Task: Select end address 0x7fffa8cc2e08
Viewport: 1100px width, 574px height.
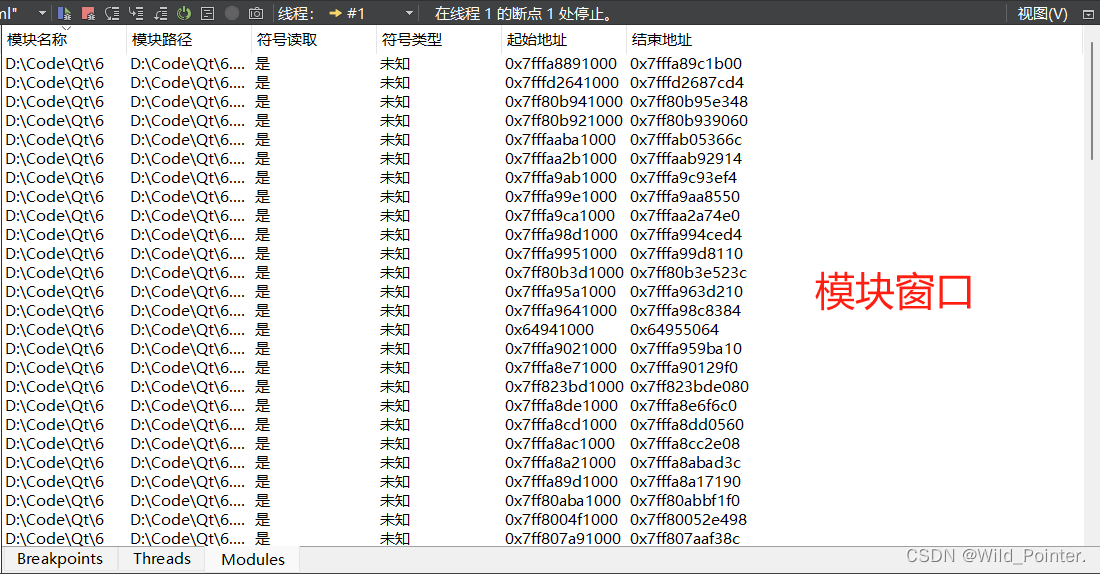Action: point(685,443)
